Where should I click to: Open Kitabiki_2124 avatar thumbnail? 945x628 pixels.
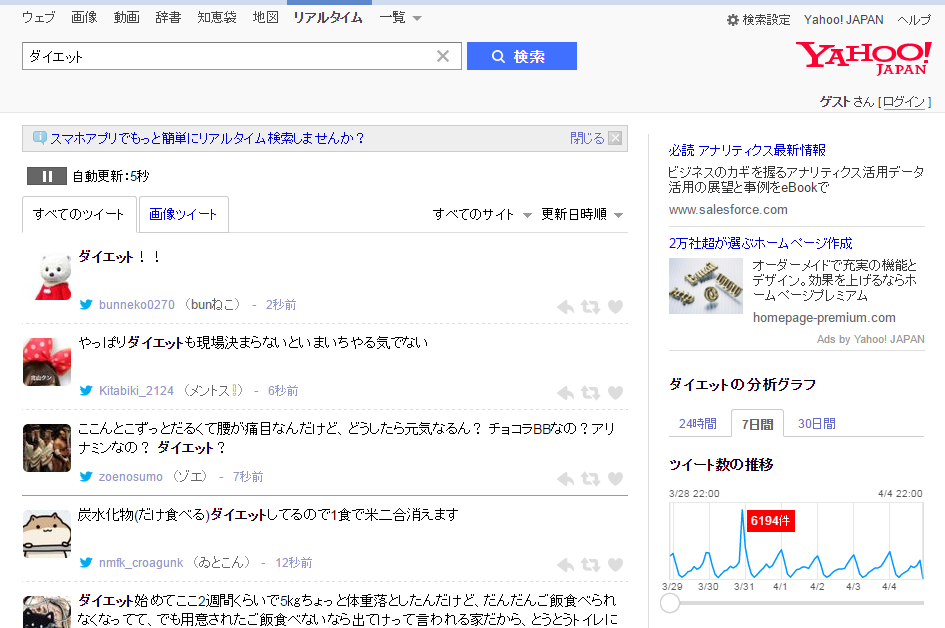(47, 362)
